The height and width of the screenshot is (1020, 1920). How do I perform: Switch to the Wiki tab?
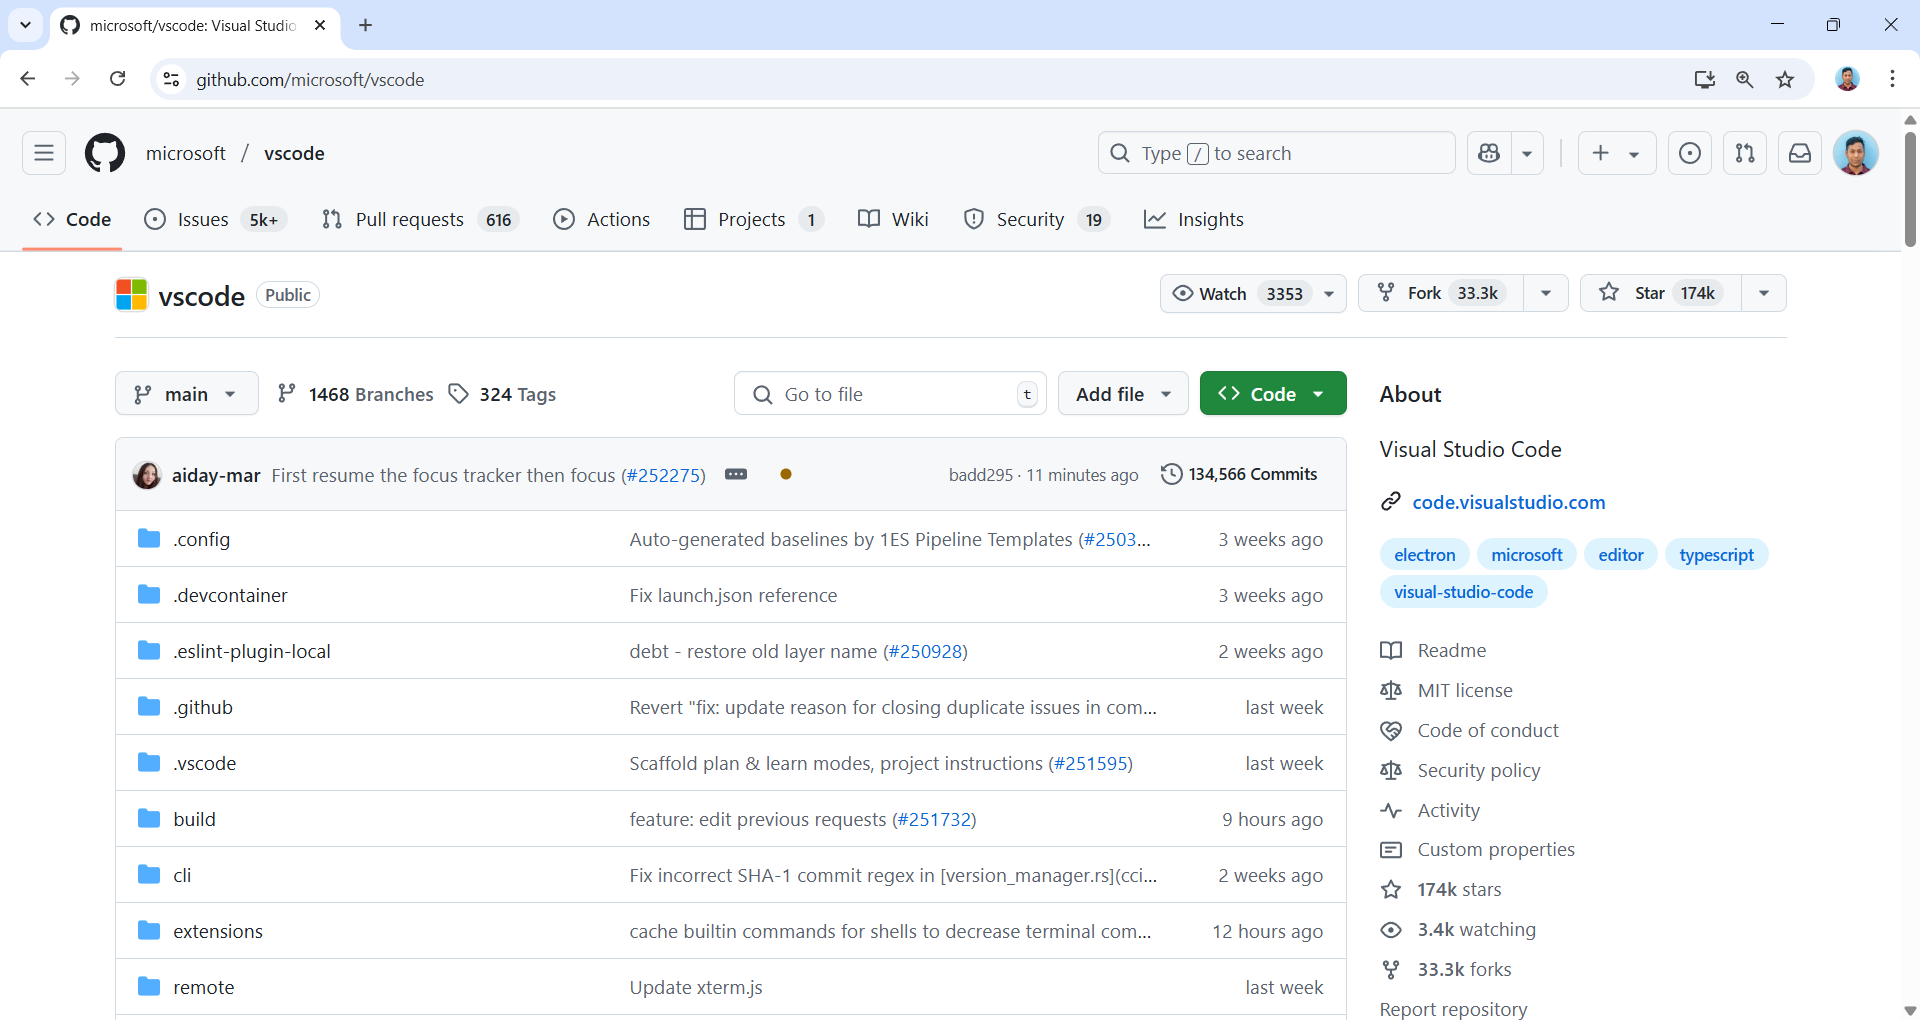point(894,219)
